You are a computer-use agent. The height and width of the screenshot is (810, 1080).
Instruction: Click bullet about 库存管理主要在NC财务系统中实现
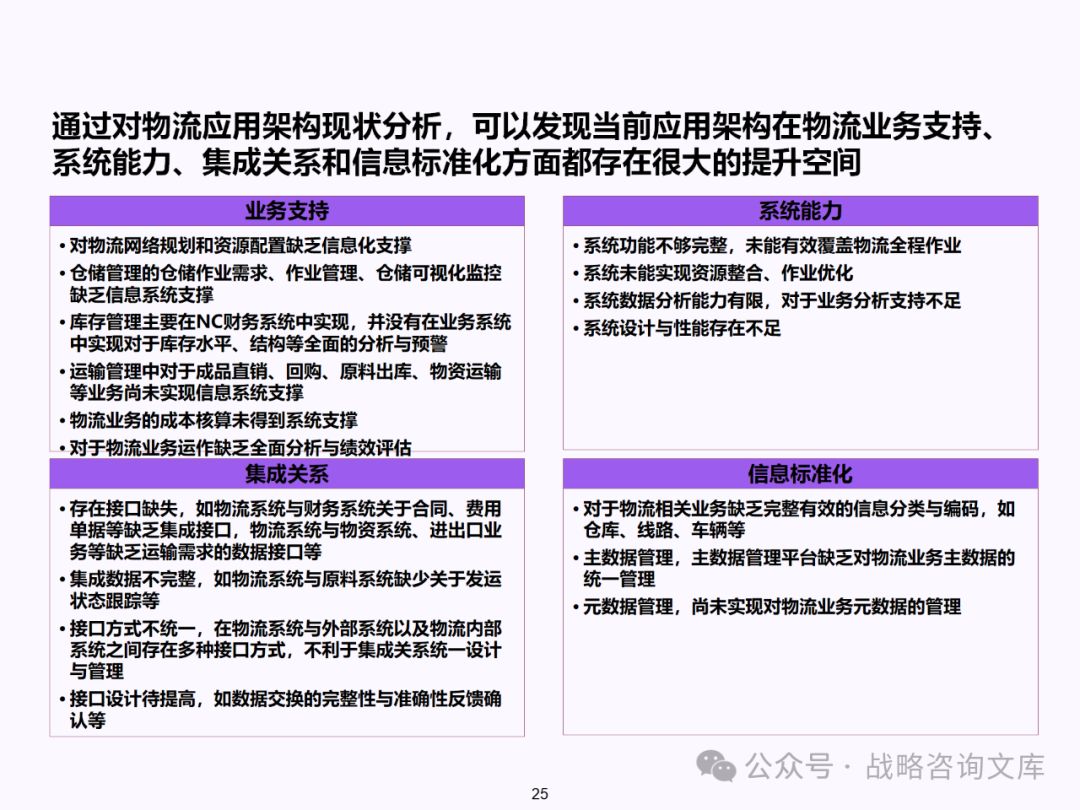coord(285,333)
